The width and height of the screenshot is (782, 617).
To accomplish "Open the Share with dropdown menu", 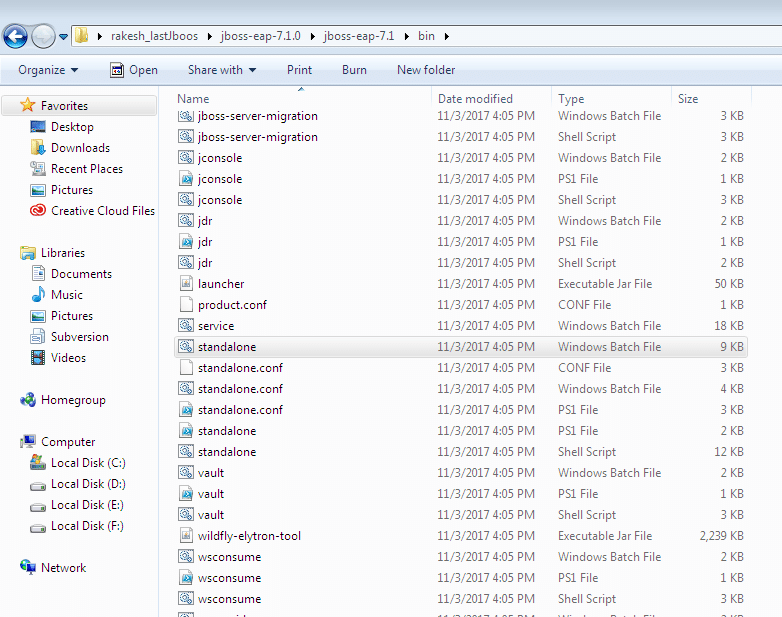I will [222, 70].
